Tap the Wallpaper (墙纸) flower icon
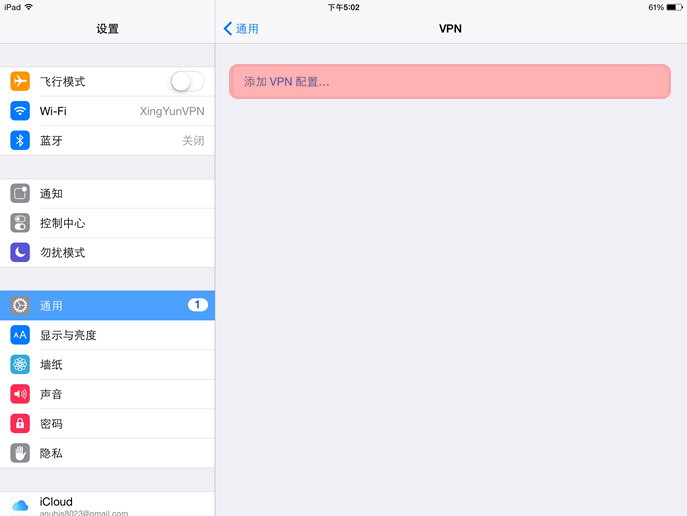Screen dimensions: 687x516 click(x=20, y=364)
